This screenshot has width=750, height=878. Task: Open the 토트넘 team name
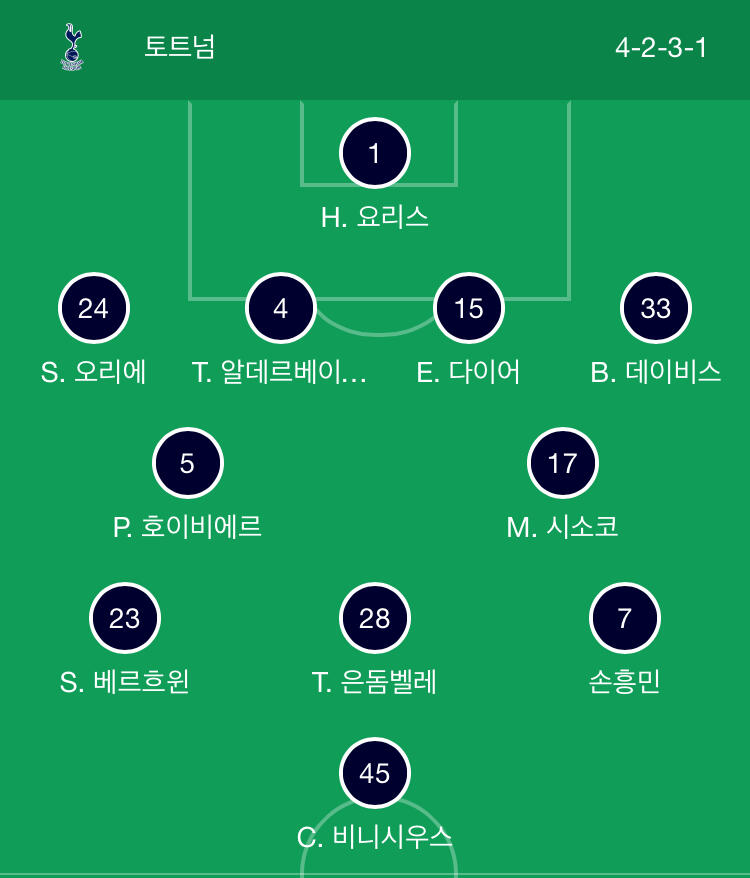(x=179, y=46)
